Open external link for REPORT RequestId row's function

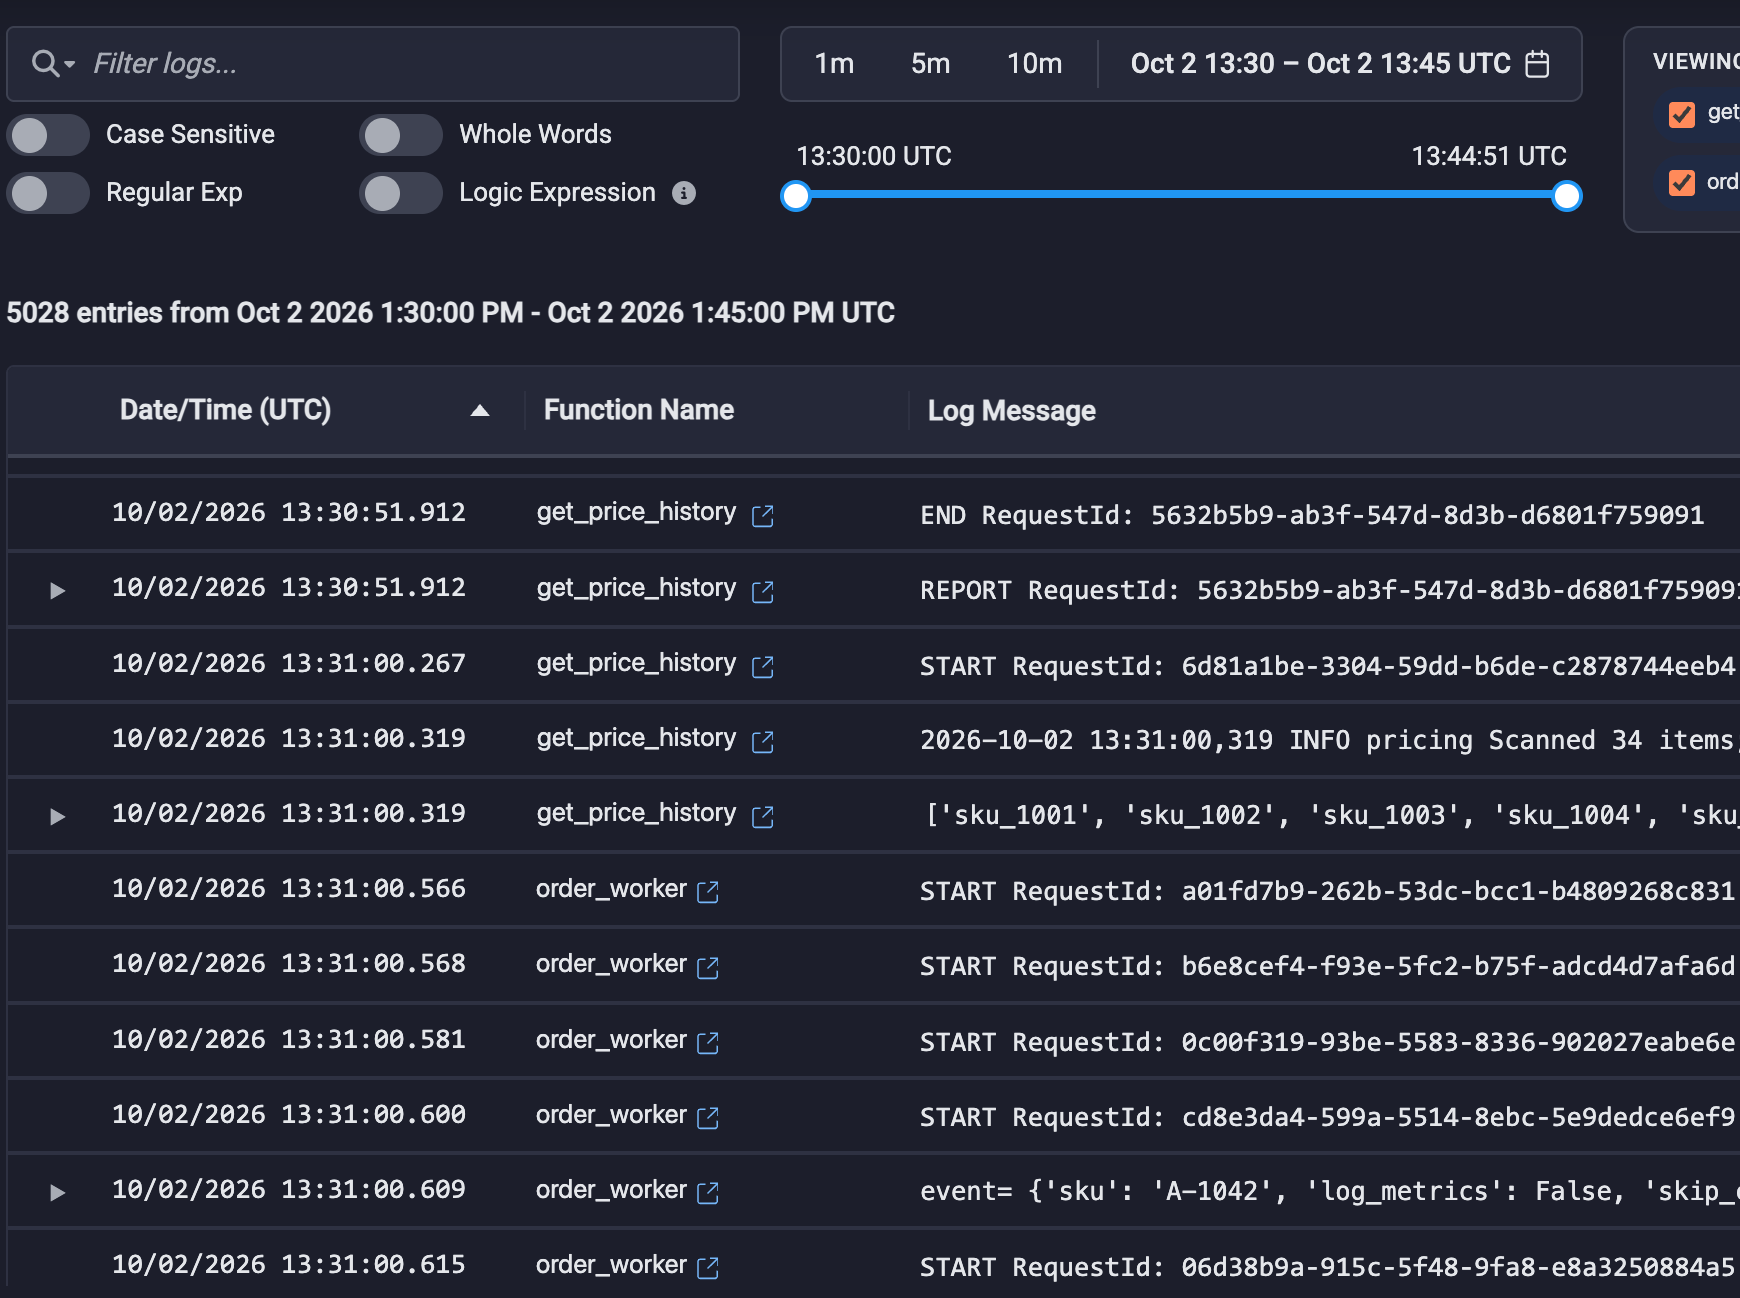tap(763, 592)
